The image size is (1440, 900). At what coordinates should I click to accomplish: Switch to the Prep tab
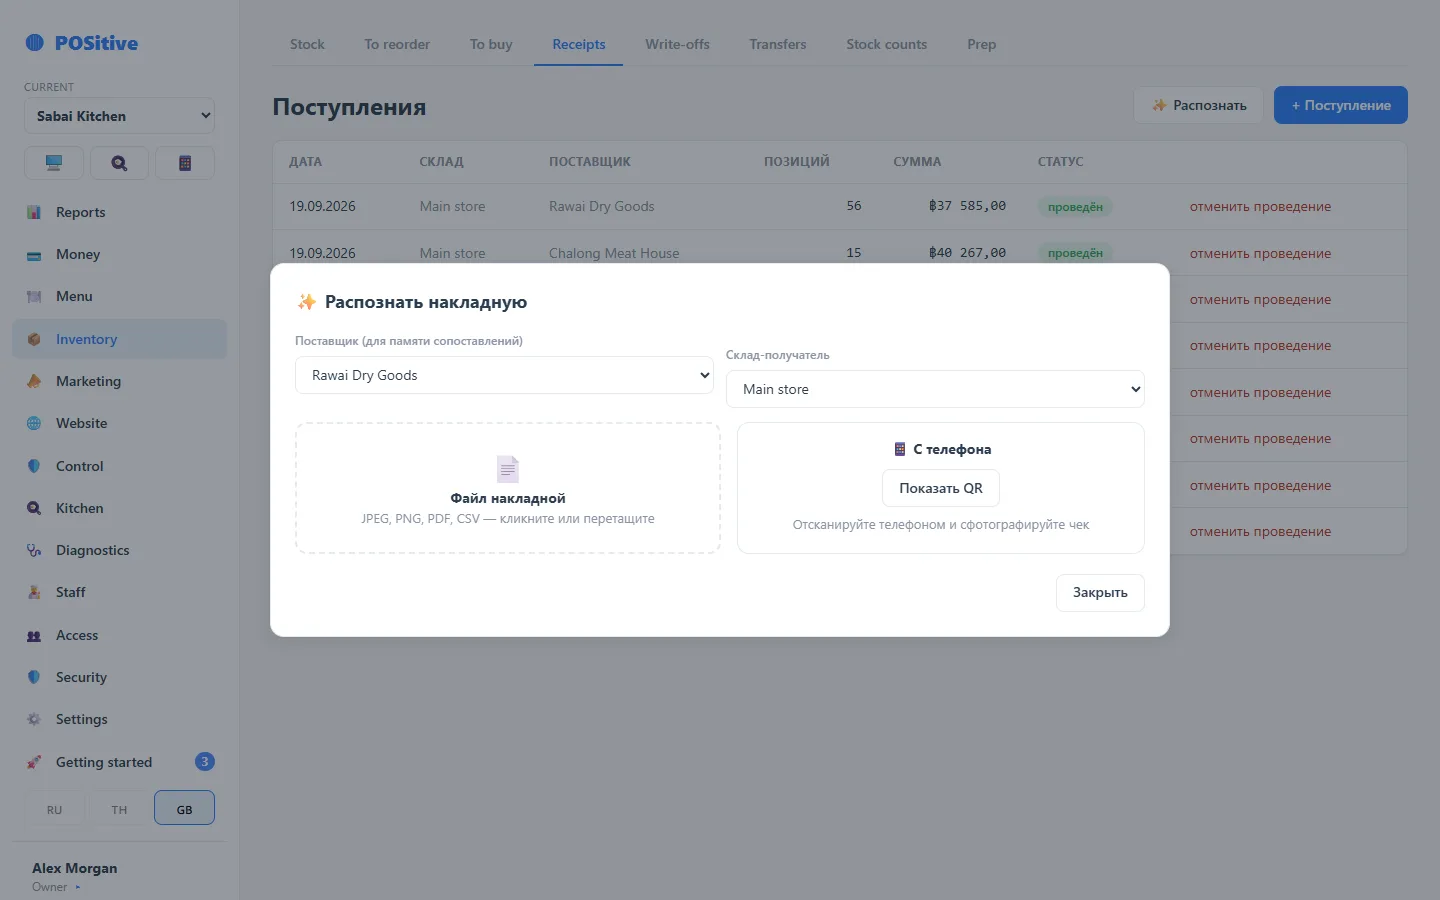[x=981, y=44]
